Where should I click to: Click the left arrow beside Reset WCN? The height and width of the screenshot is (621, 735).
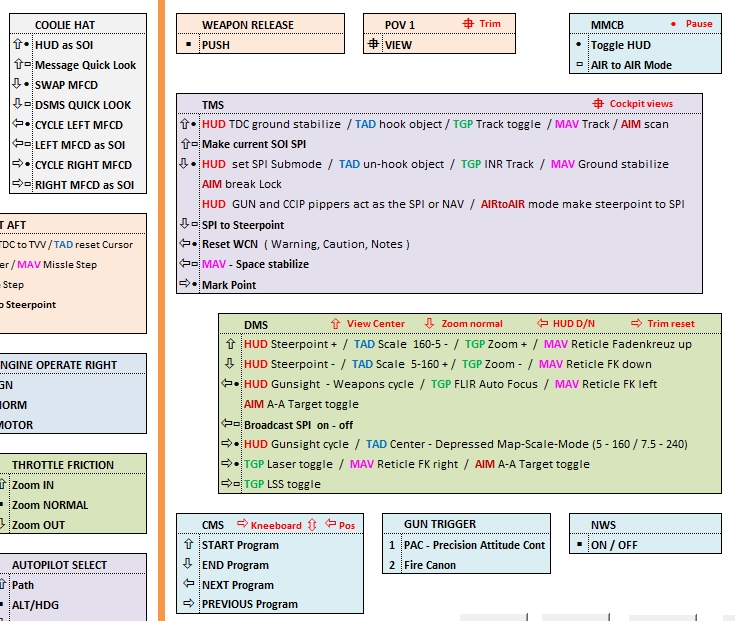pyautogui.click(x=184, y=243)
